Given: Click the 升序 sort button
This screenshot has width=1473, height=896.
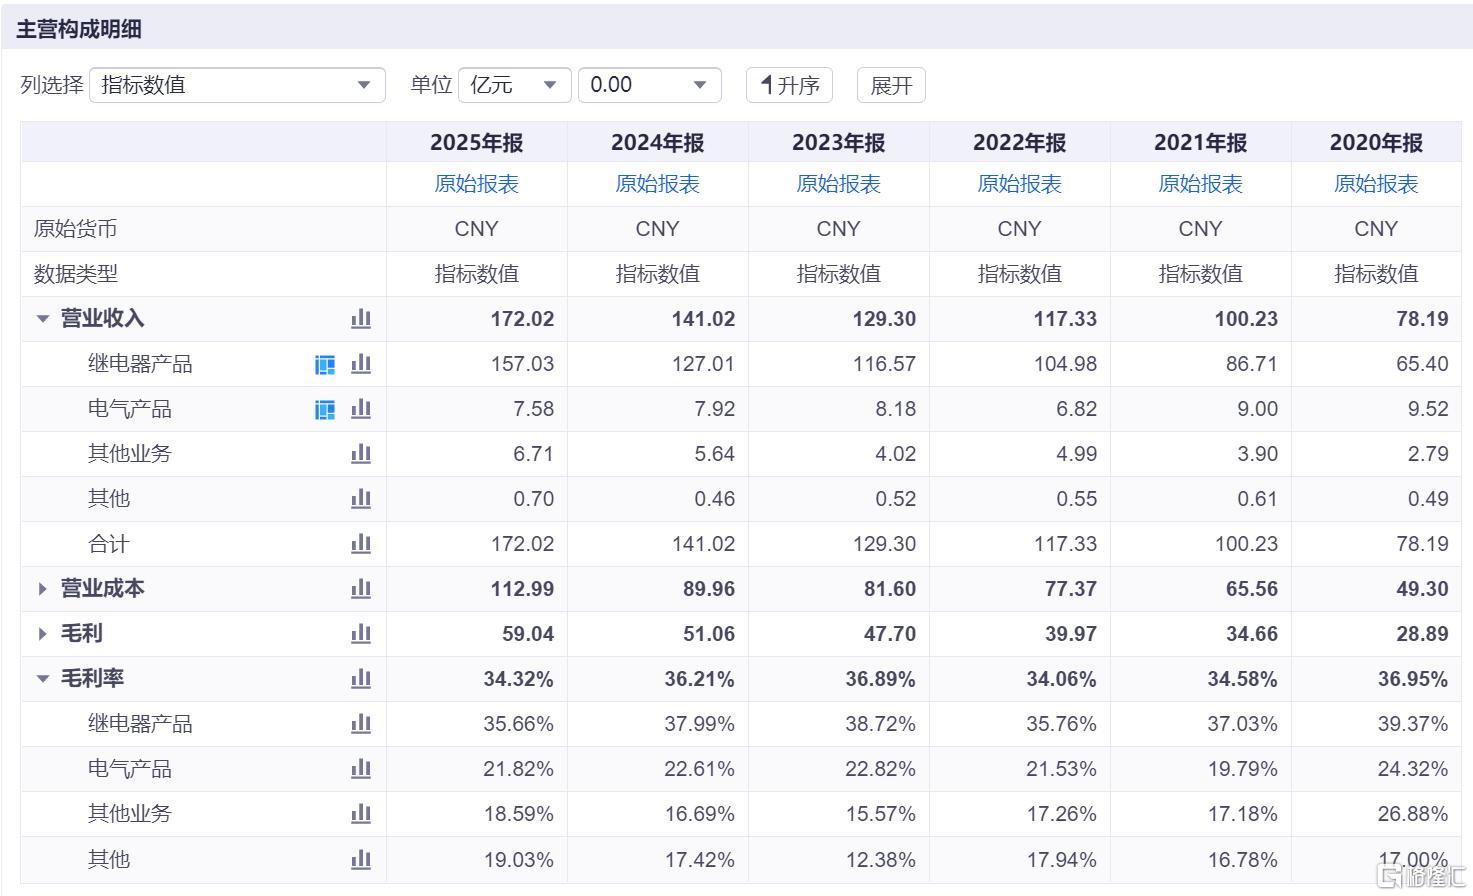Looking at the screenshot, I should (789, 85).
